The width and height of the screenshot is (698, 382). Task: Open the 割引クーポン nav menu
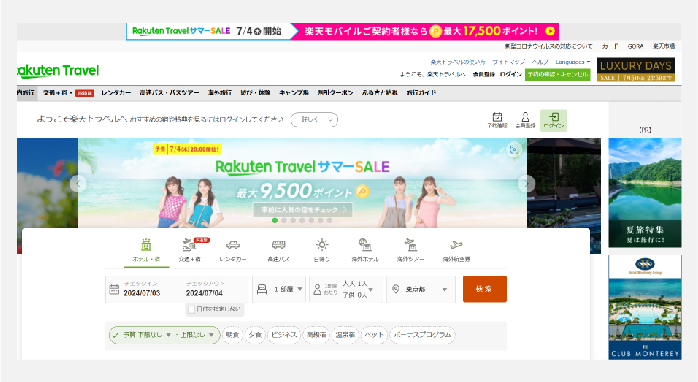coord(335,93)
